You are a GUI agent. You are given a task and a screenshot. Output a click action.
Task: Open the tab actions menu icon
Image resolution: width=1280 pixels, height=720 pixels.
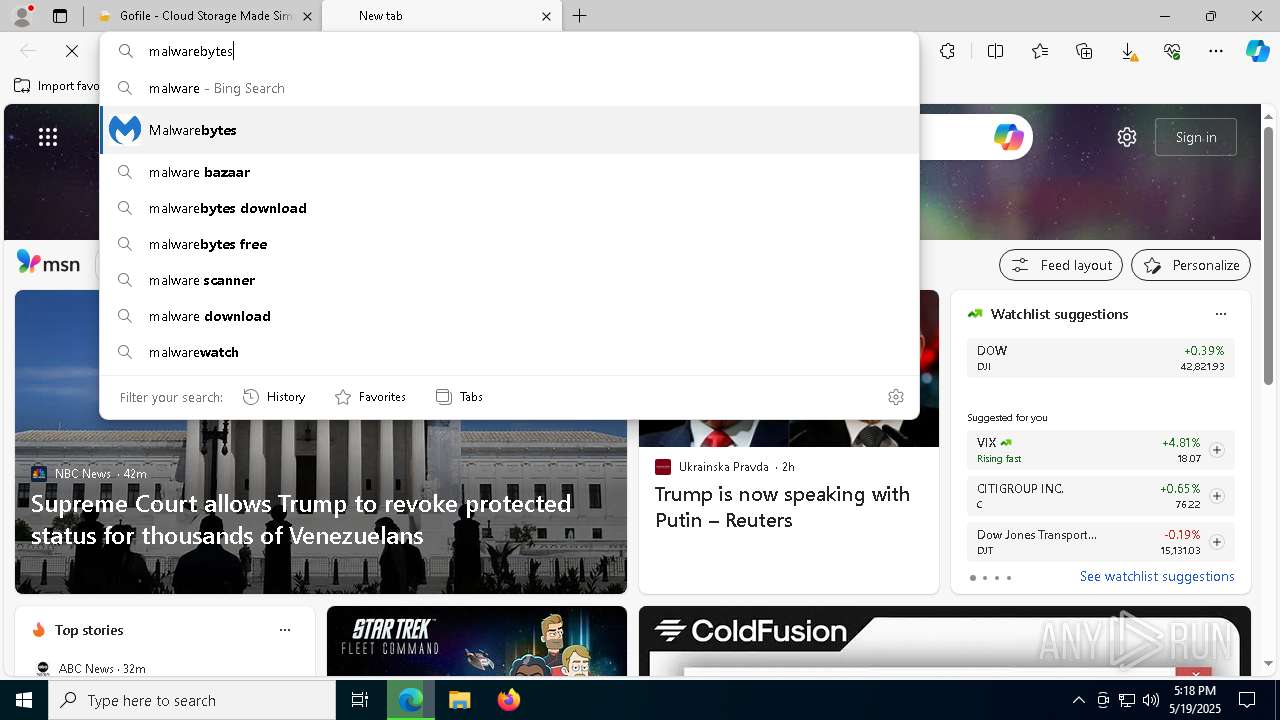[60, 16]
